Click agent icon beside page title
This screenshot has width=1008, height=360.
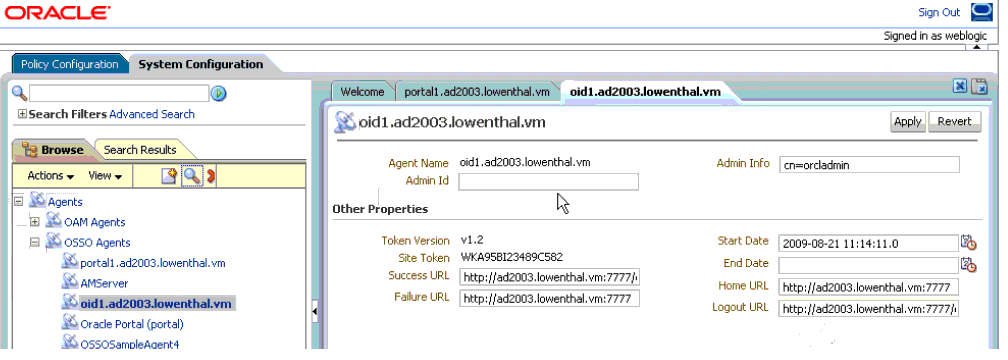click(346, 122)
